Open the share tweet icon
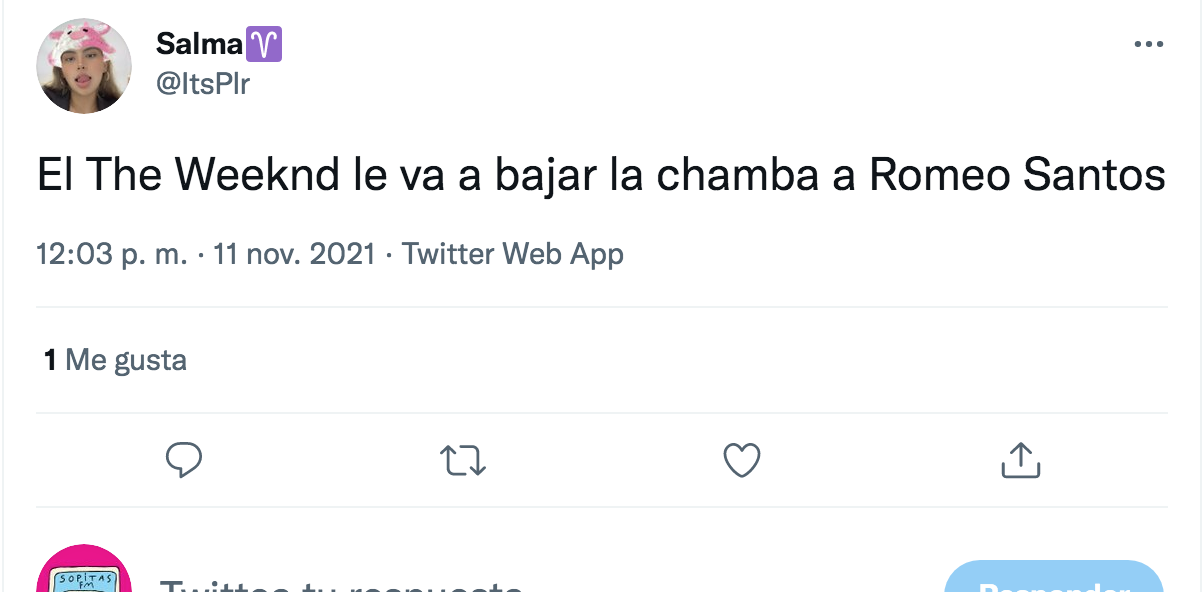 [x=1020, y=460]
